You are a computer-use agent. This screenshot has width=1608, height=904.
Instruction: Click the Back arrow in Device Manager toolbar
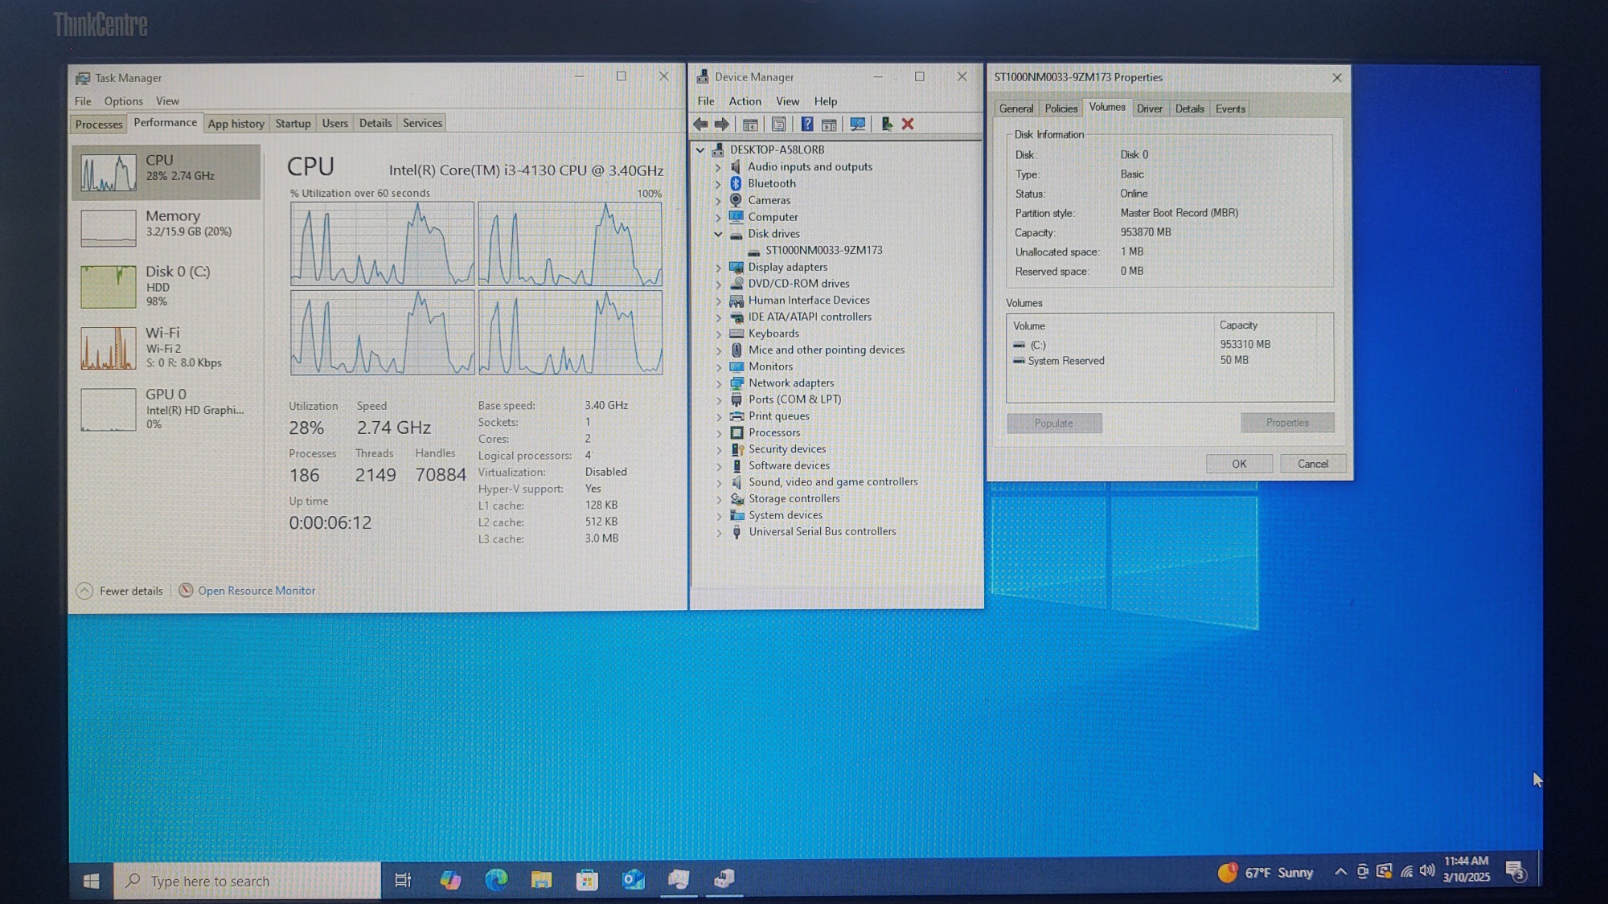point(700,124)
